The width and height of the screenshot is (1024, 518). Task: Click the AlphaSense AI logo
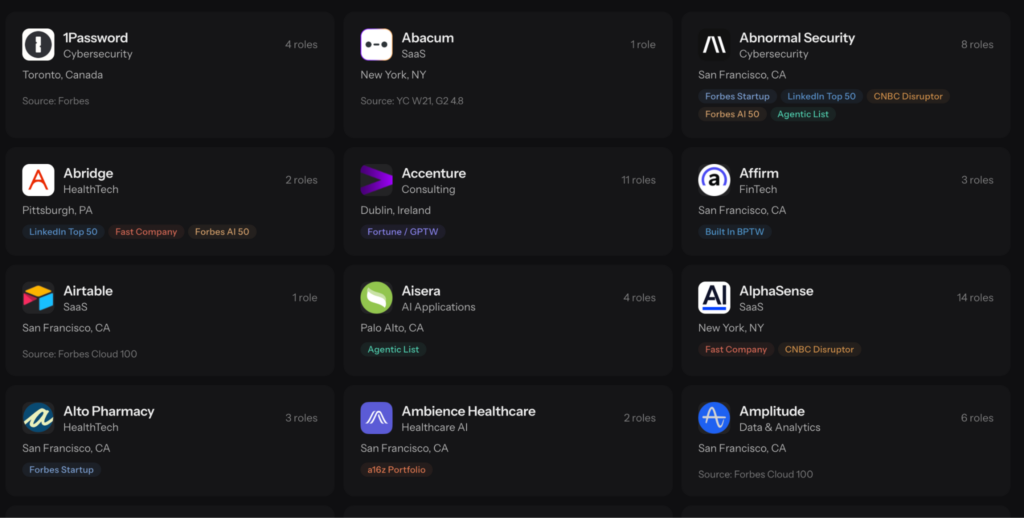[714, 298]
